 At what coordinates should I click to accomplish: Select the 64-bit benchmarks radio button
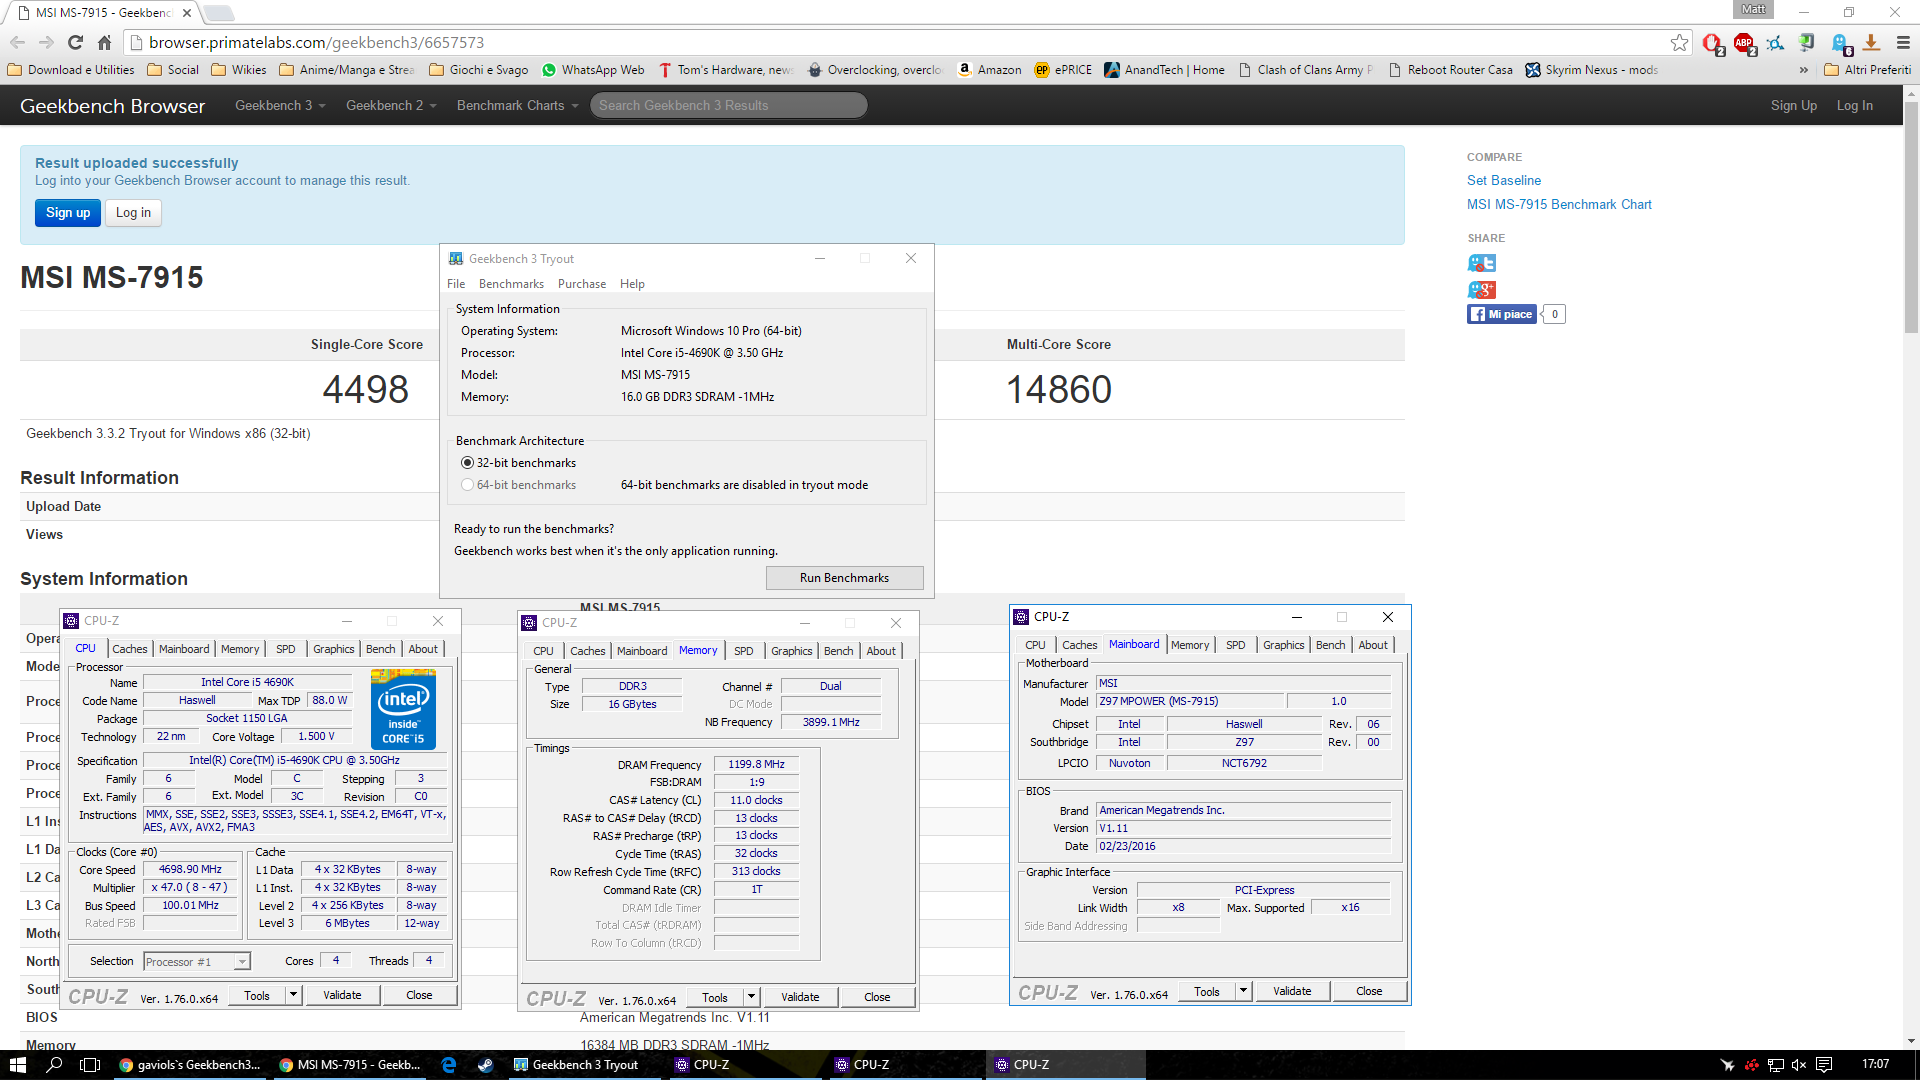[467, 485]
